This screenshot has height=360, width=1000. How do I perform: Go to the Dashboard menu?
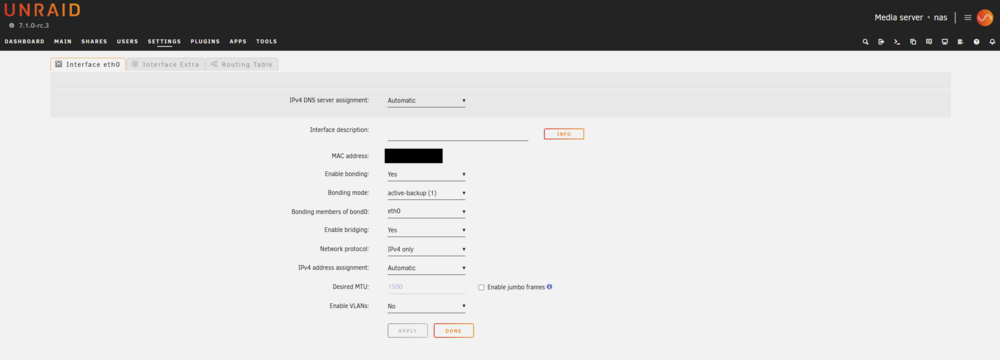click(24, 41)
